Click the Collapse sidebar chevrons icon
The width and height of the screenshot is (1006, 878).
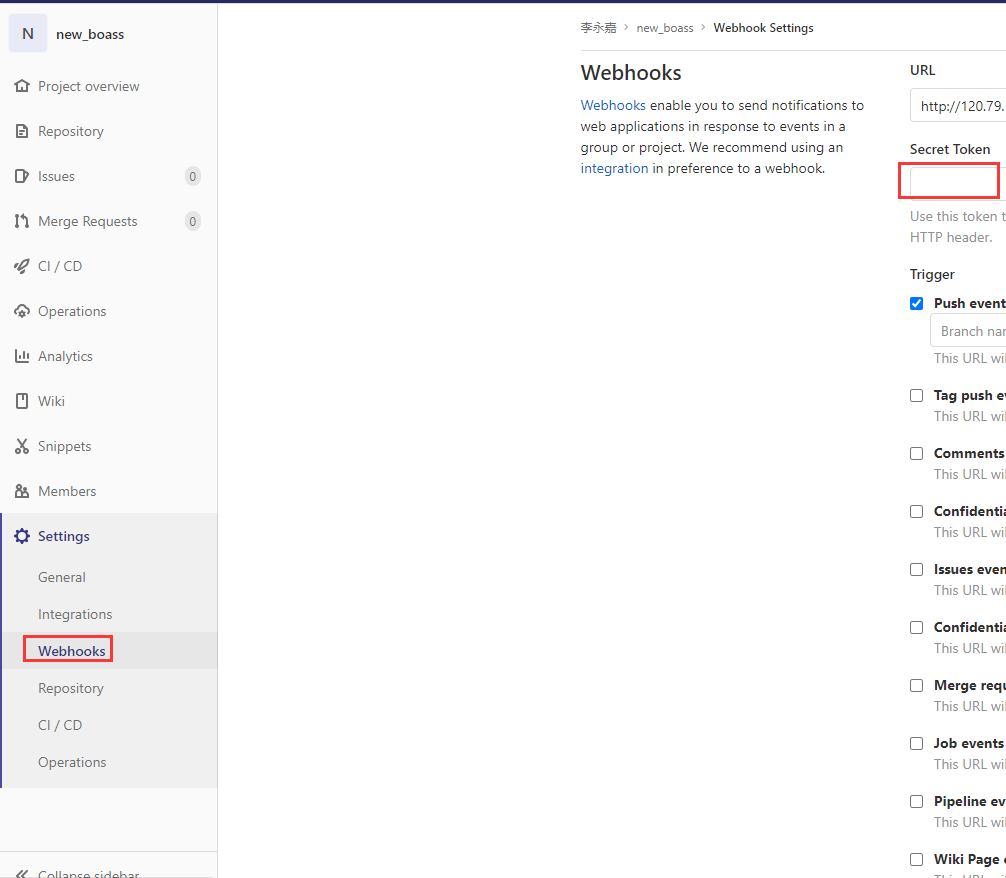pos(22,874)
